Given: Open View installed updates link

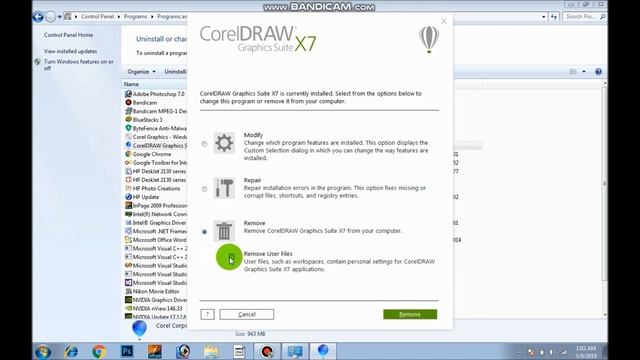Looking at the screenshot, I should [x=71, y=51].
